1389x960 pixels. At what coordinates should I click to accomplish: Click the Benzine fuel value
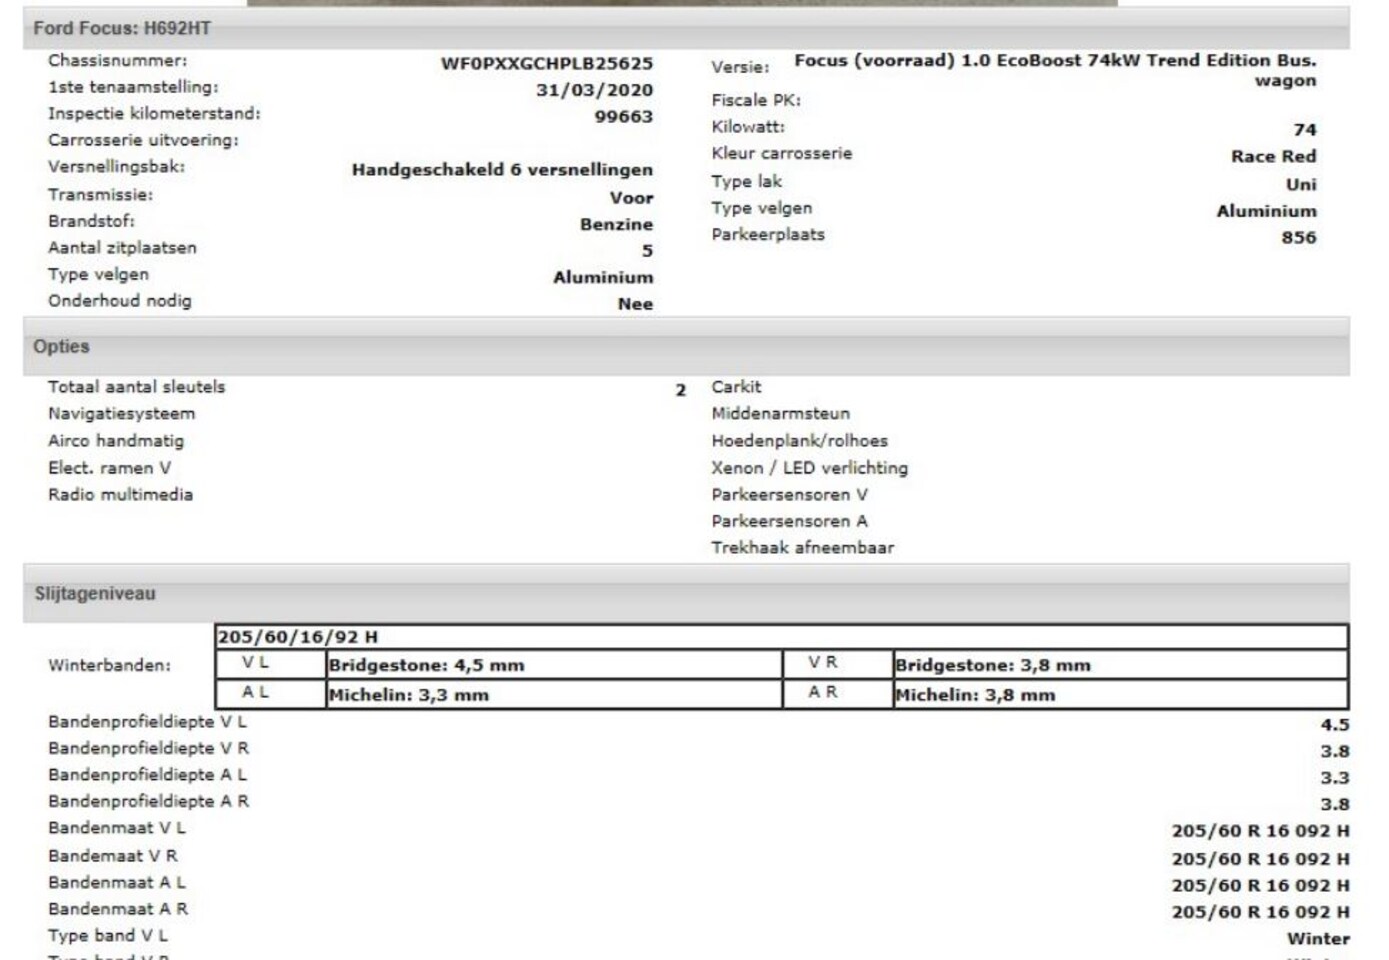[616, 224]
